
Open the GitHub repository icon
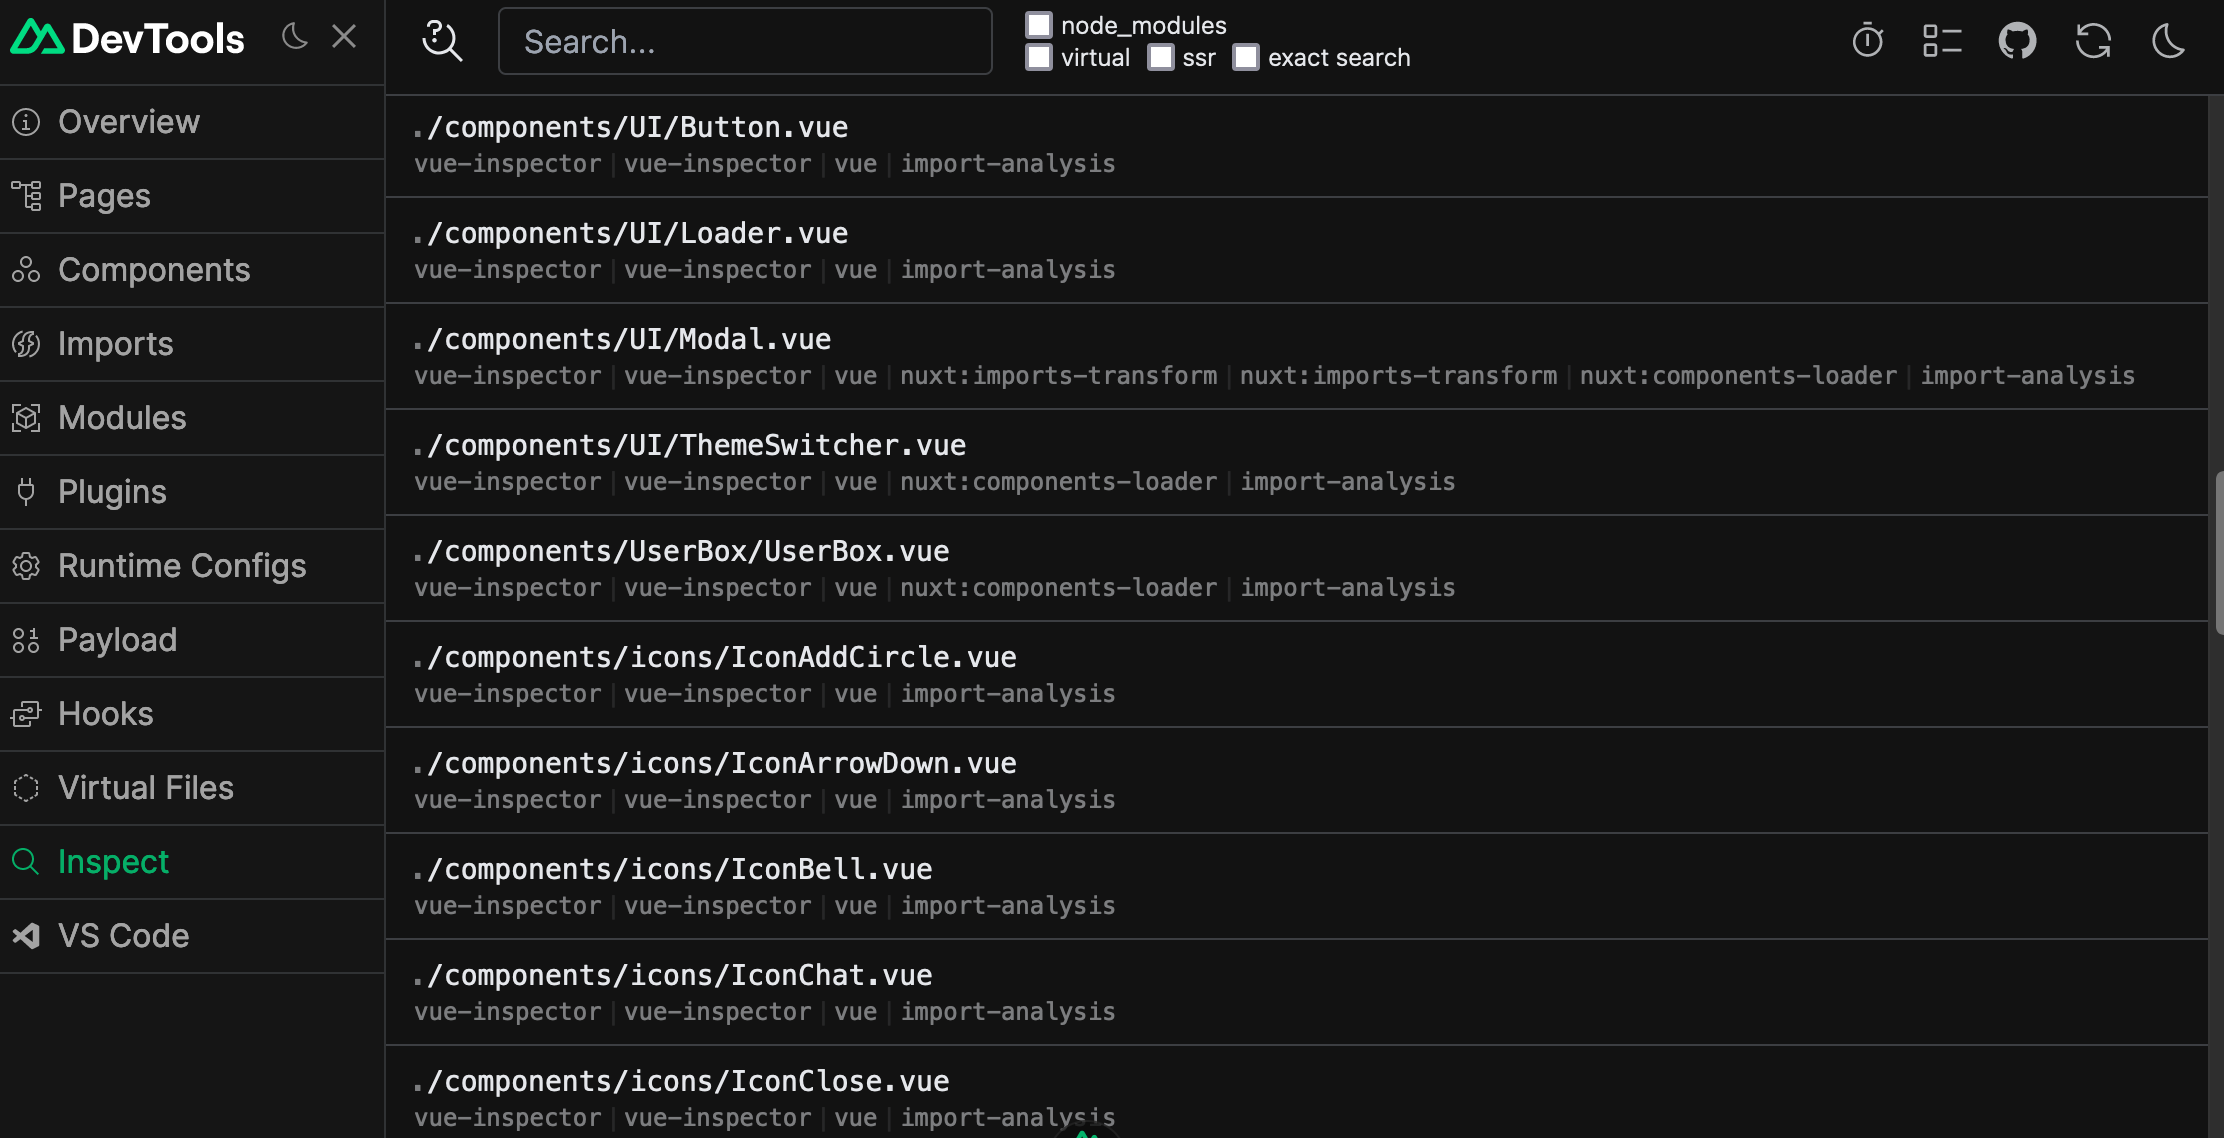coord(2017,41)
